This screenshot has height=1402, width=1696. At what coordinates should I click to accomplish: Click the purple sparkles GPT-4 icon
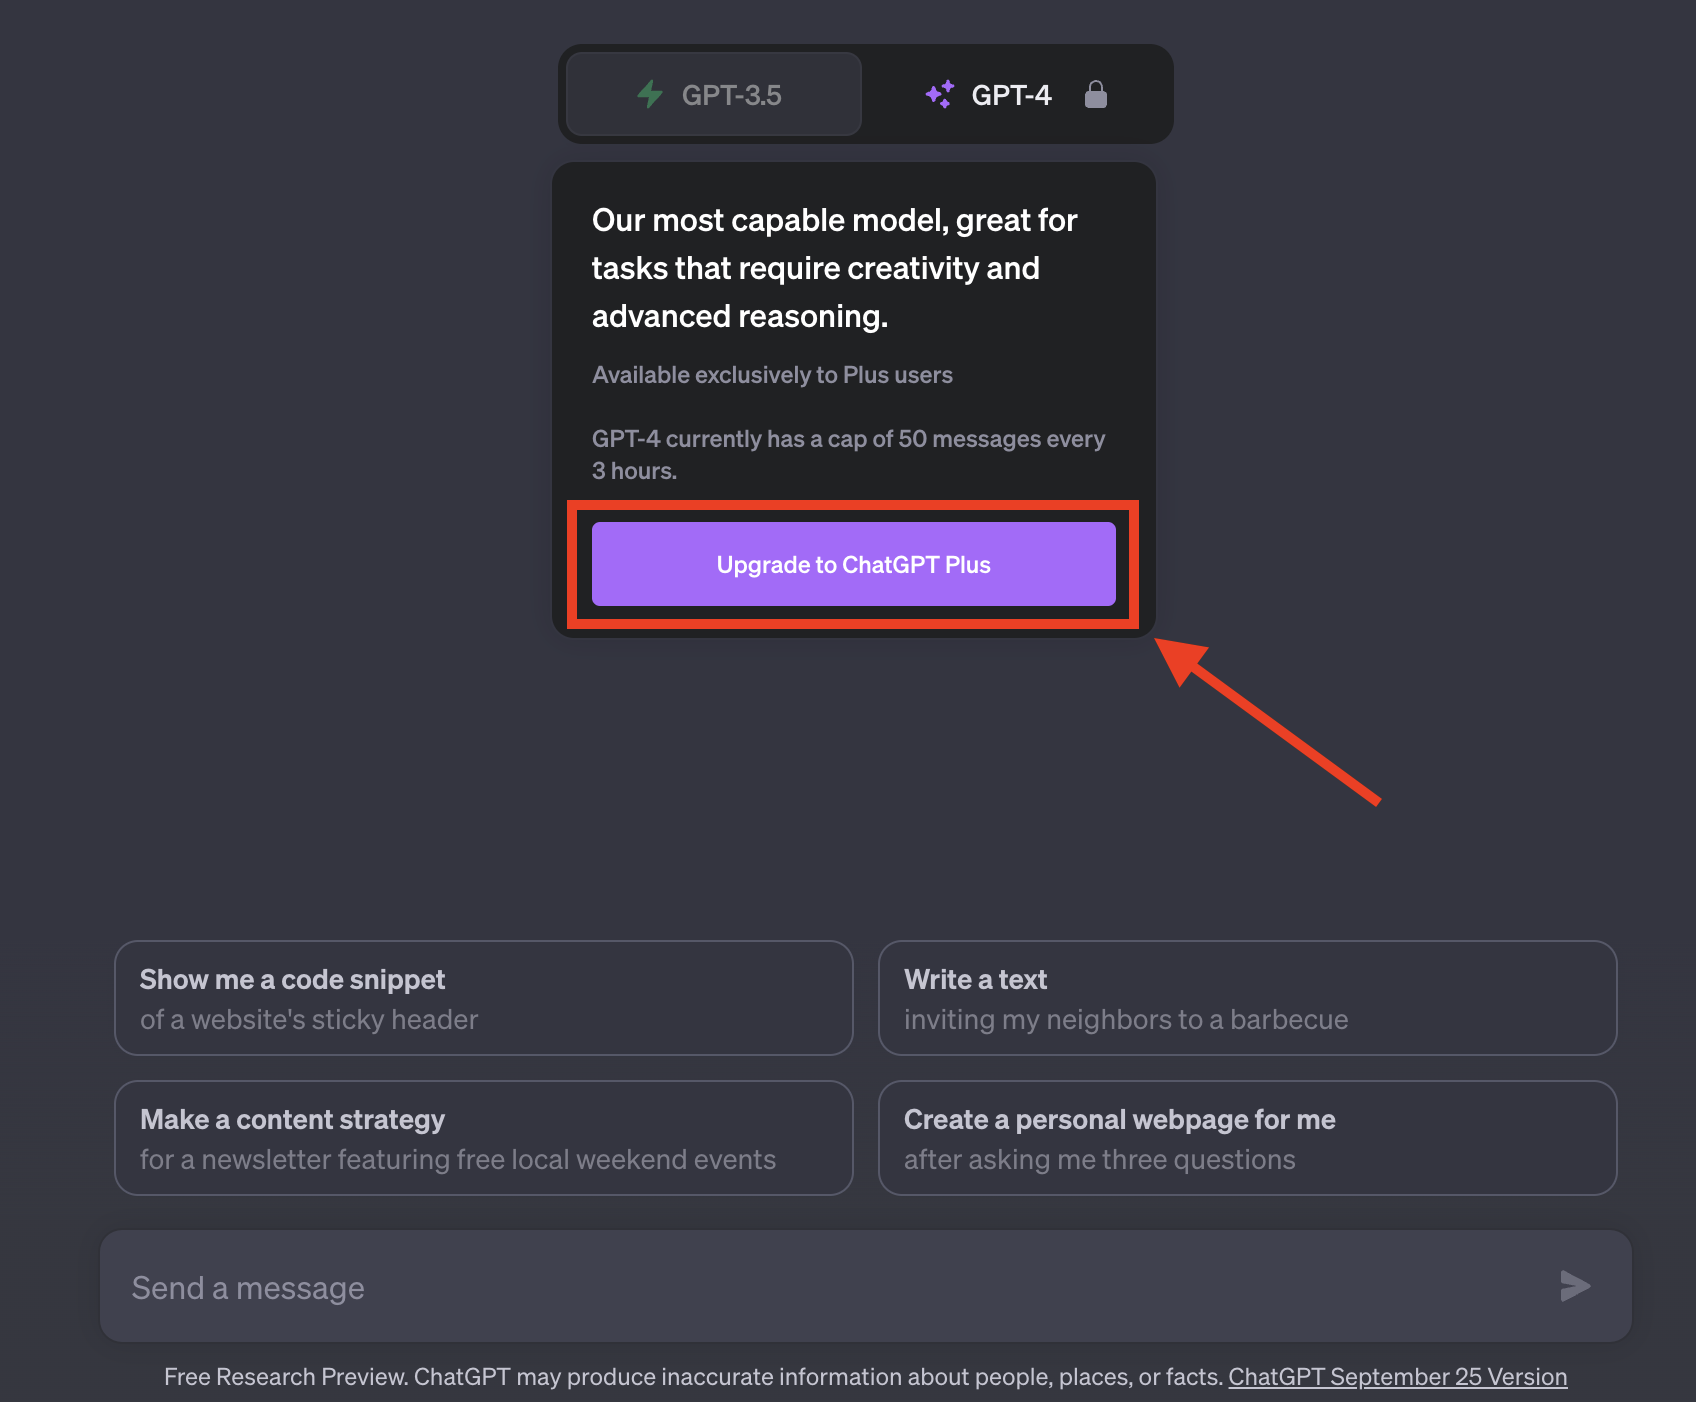(940, 95)
